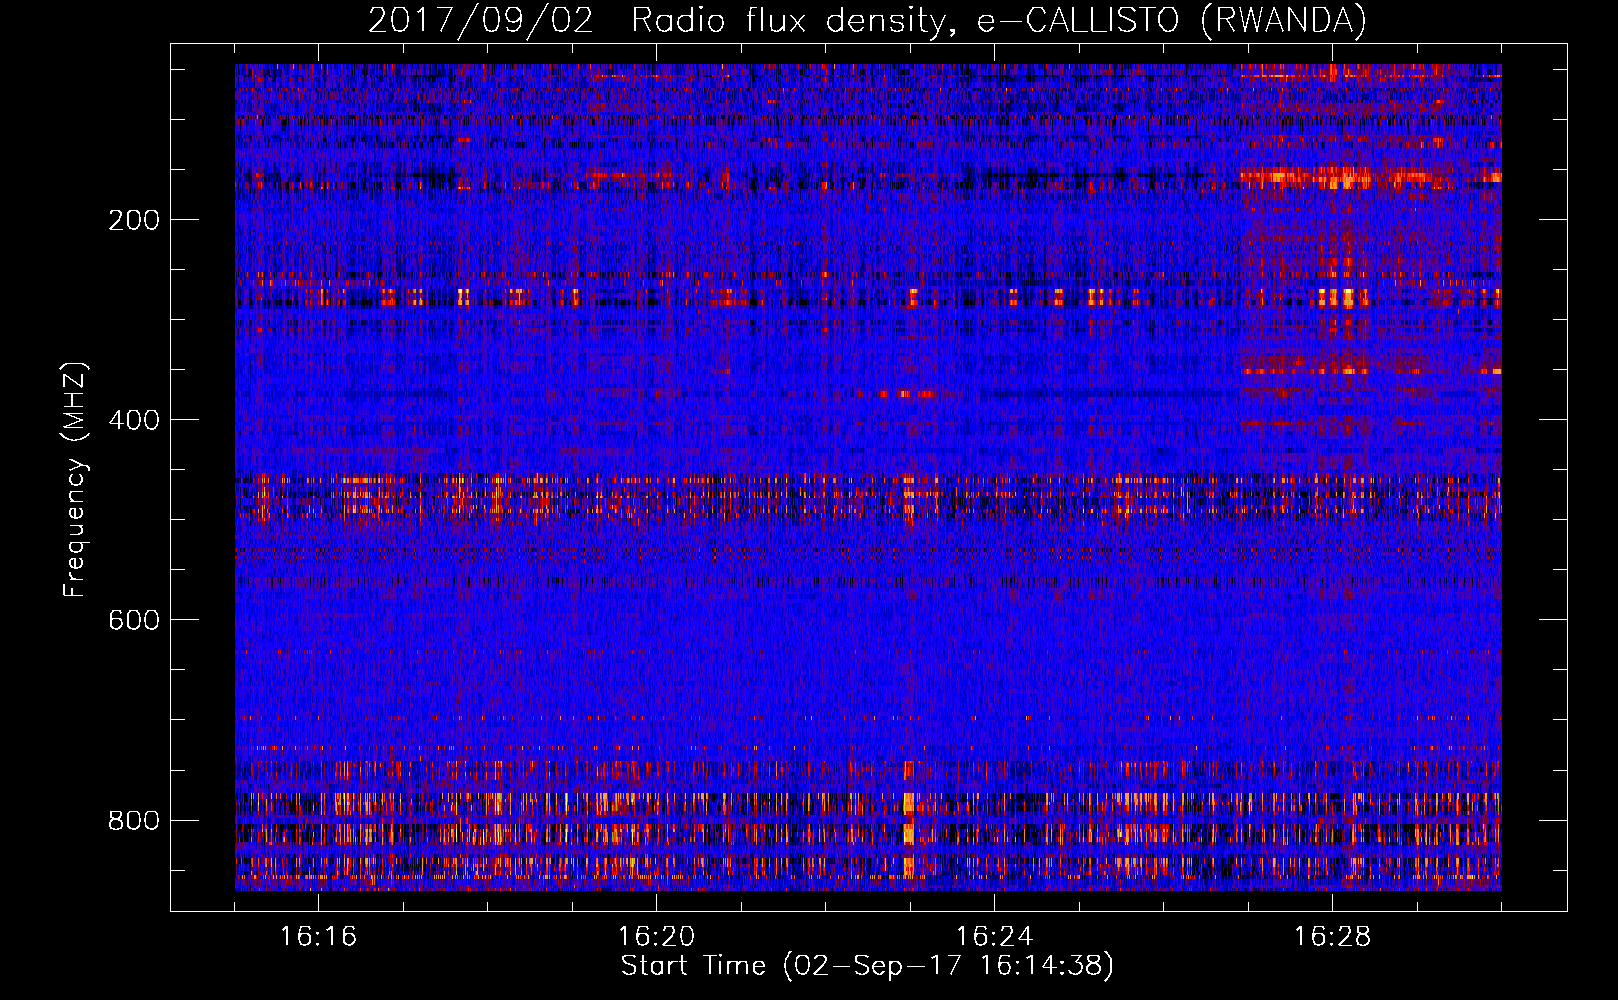Click the plot title 'Radio flux density, e-CALLISTO (RWANDA)'
Viewport: 1618px width, 1000px height.
click(999, 20)
